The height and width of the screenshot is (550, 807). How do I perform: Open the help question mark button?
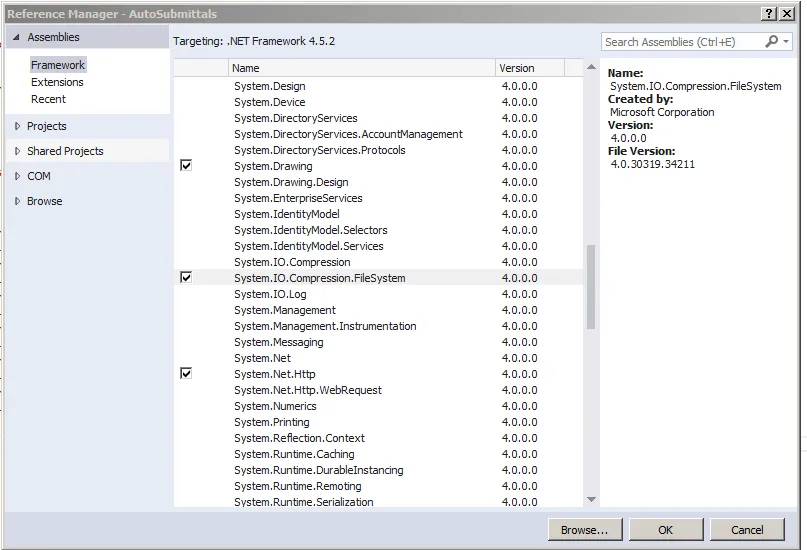pos(768,14)
